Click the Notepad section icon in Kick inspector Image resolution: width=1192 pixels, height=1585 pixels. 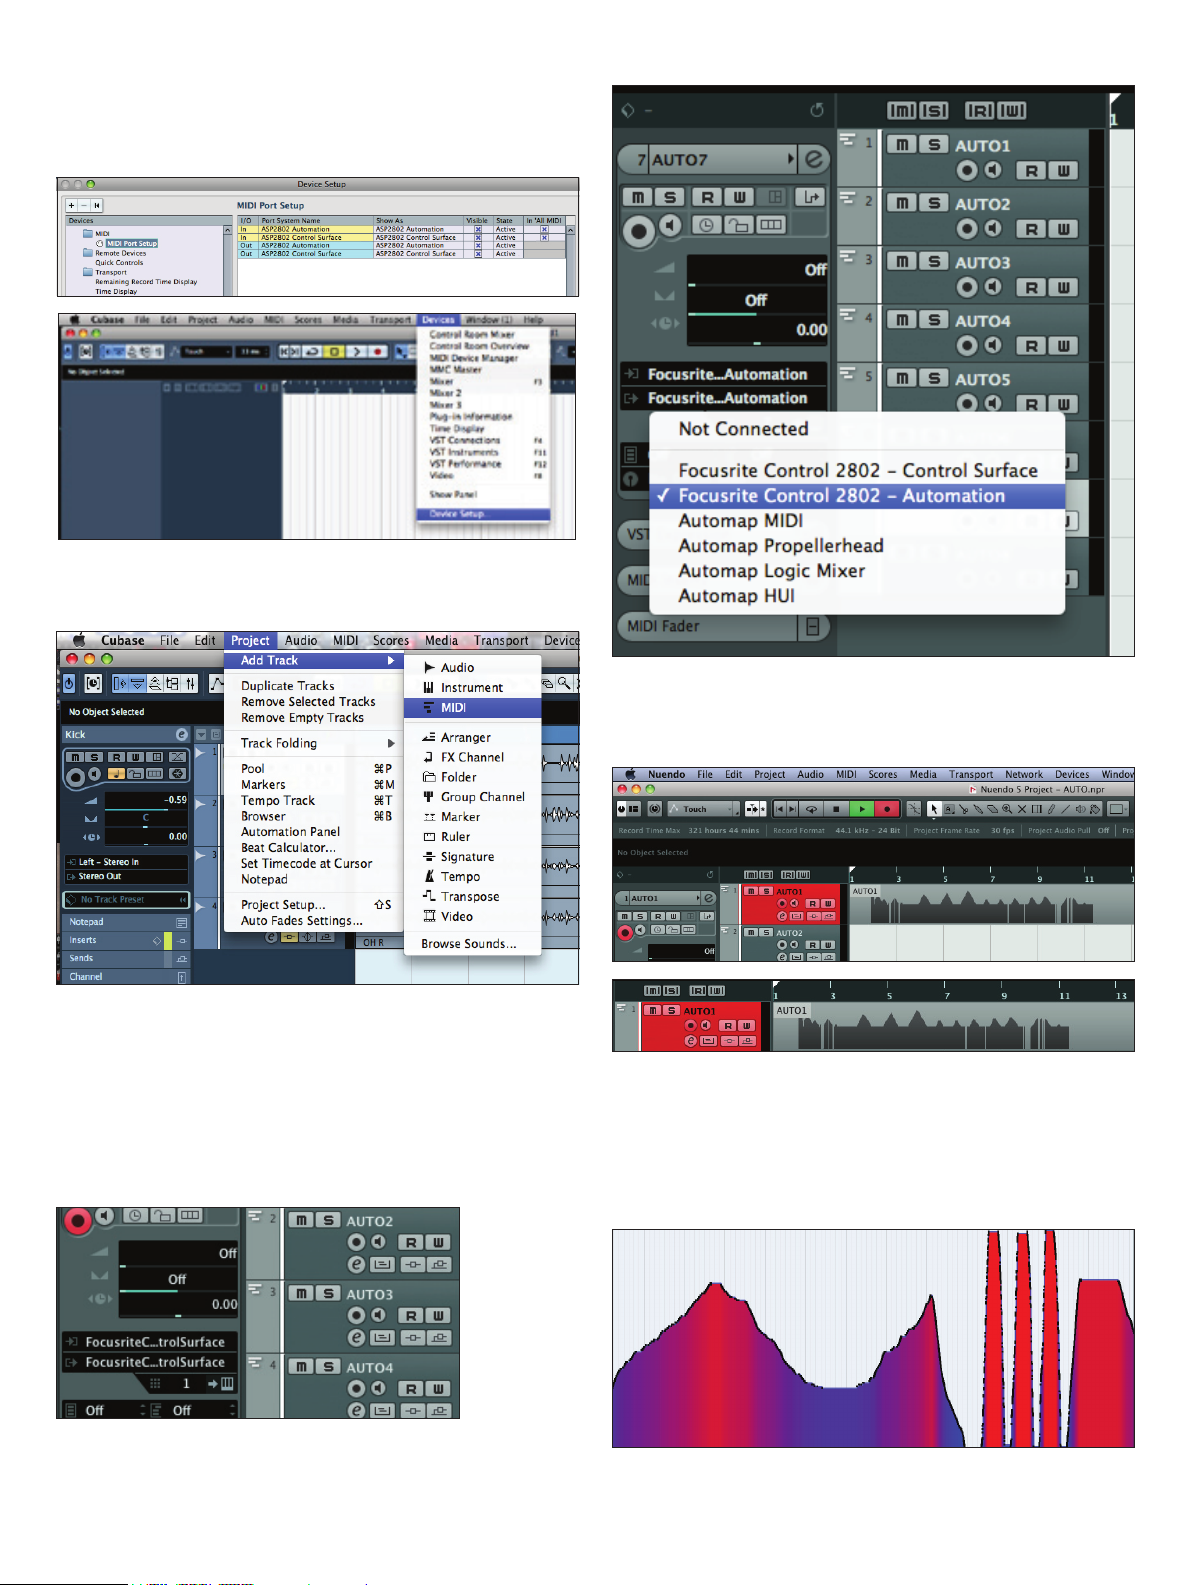(x=181, y=922)
